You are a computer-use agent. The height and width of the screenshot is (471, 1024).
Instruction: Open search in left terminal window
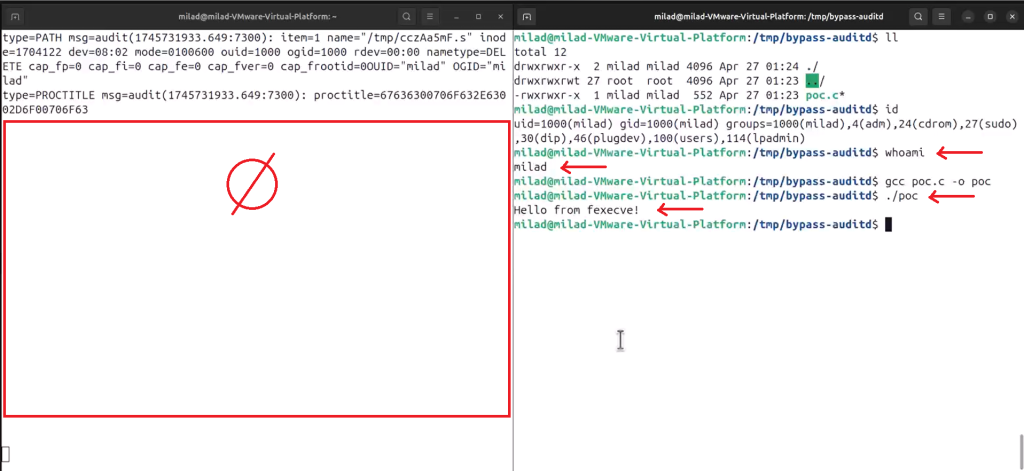pos(407,16)
